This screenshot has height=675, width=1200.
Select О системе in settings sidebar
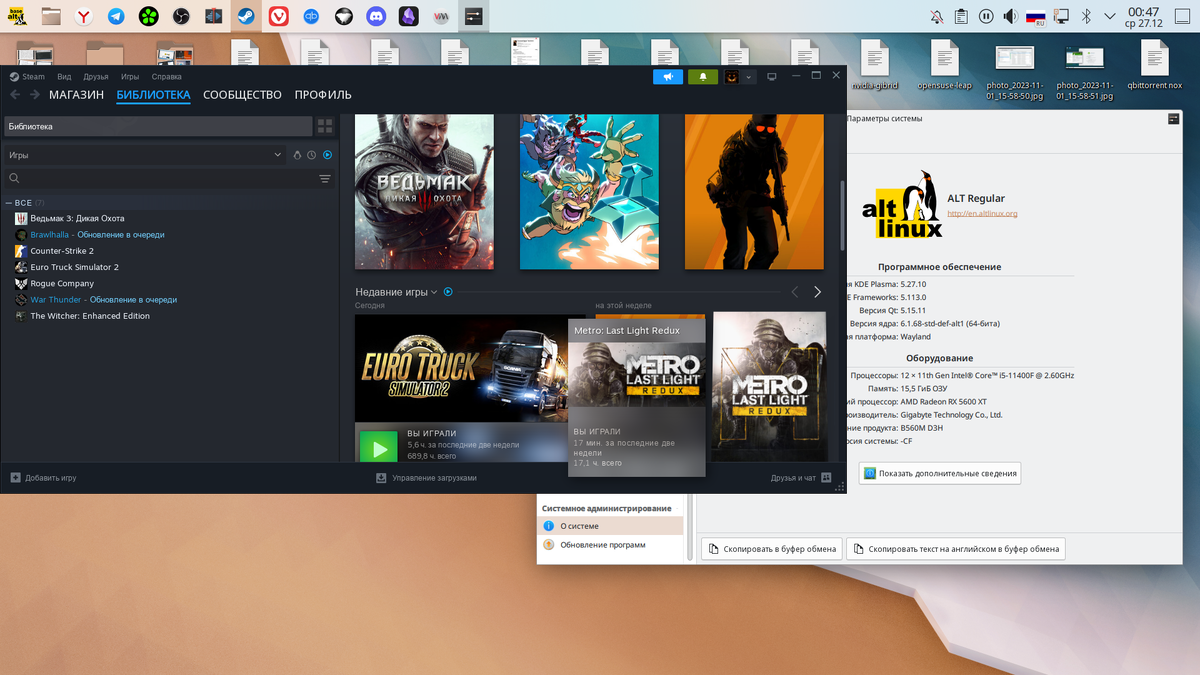pos(611,525)
